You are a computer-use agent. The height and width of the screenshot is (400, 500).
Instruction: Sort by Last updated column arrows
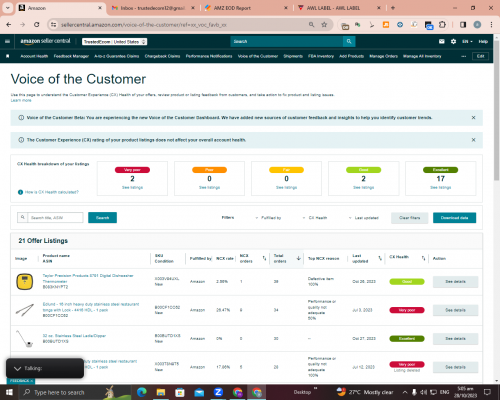pos(380,258)
